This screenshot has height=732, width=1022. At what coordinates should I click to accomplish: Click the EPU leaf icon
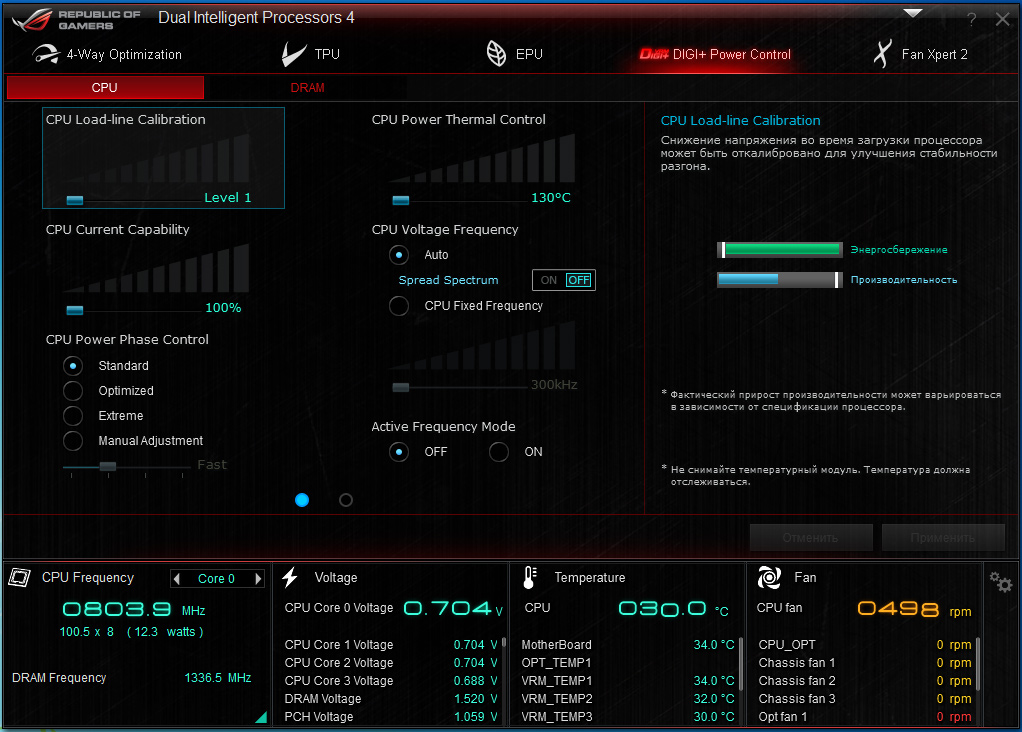tap(496, 53)
